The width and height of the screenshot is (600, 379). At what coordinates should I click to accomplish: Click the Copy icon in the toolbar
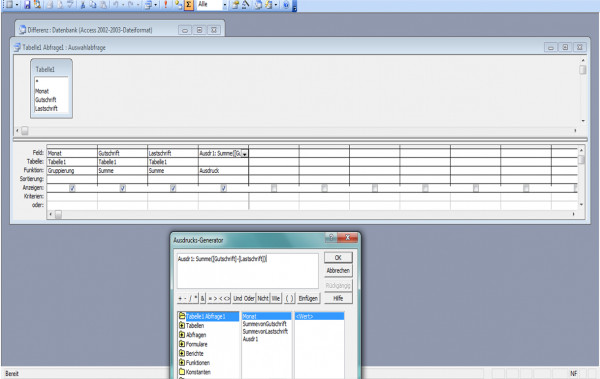pos(93,5)
